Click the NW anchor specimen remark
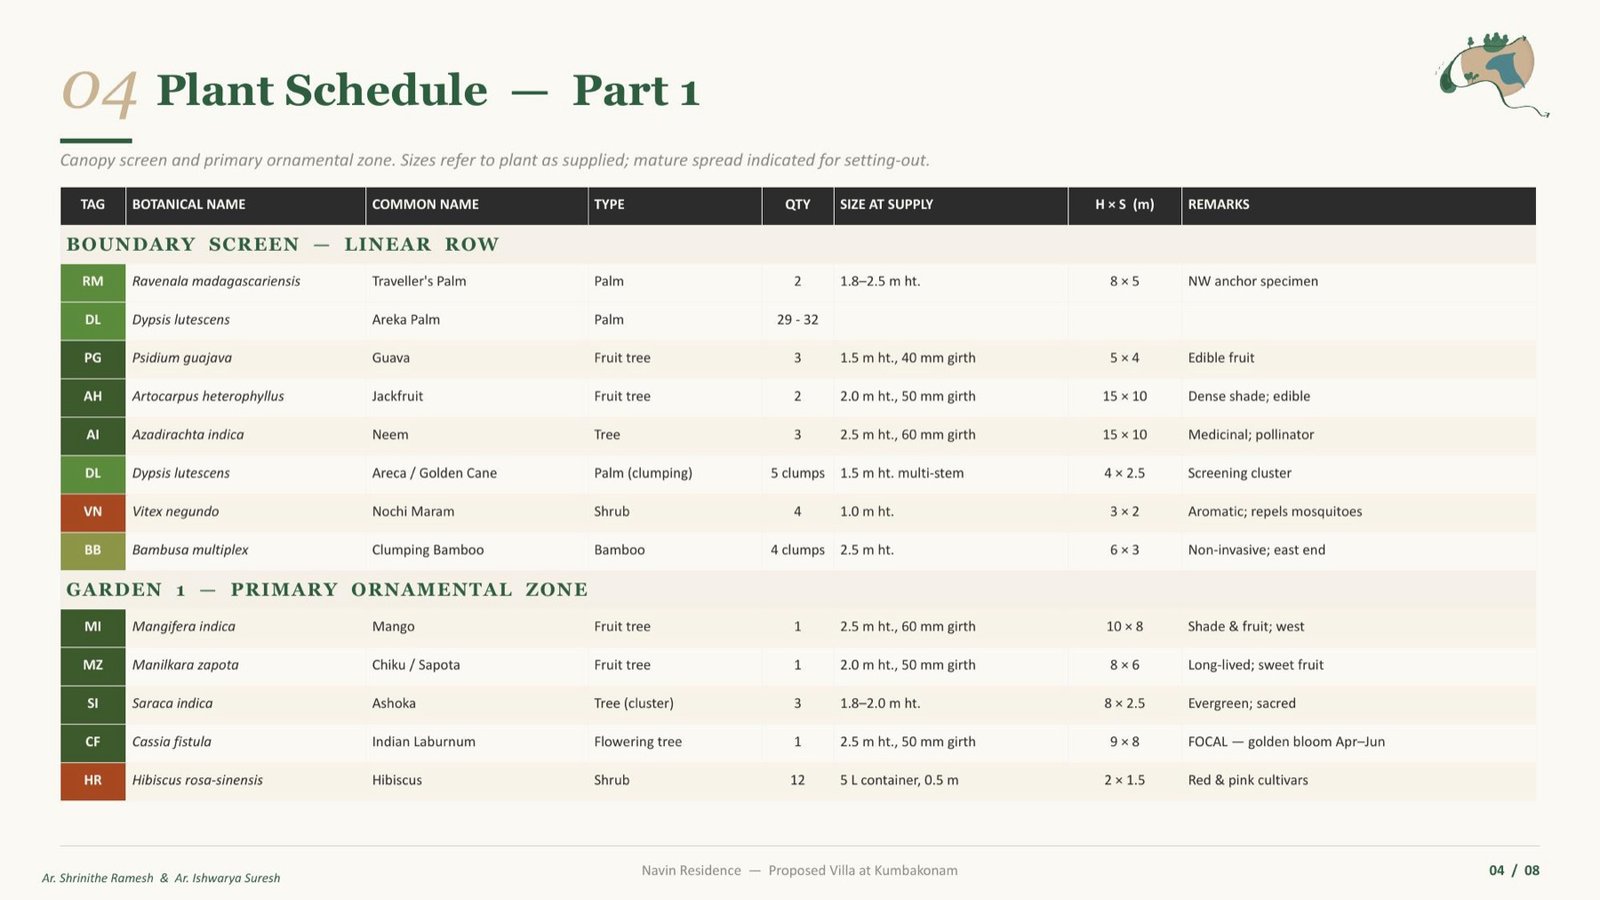 coord(1253,282)
